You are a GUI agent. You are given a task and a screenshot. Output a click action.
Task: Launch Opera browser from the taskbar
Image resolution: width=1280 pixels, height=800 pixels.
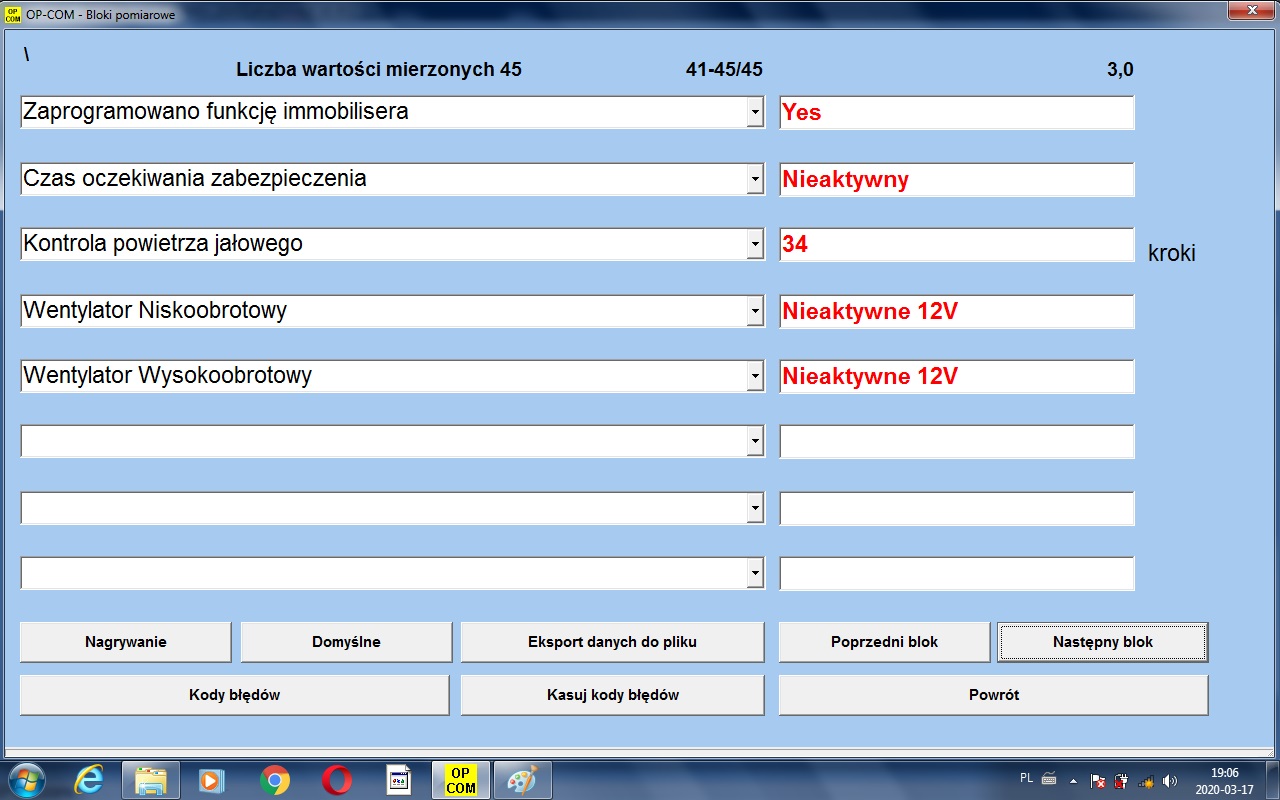click(337, 780)
